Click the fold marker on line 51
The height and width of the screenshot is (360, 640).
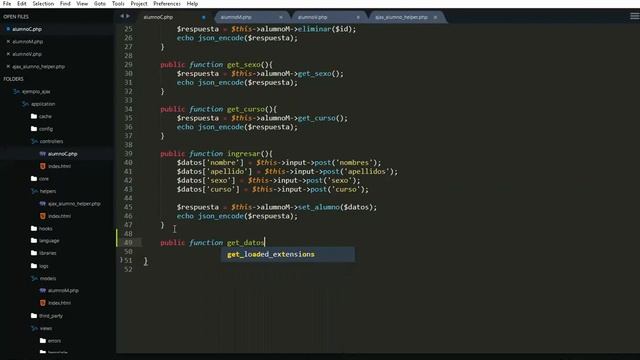(121, 260)
